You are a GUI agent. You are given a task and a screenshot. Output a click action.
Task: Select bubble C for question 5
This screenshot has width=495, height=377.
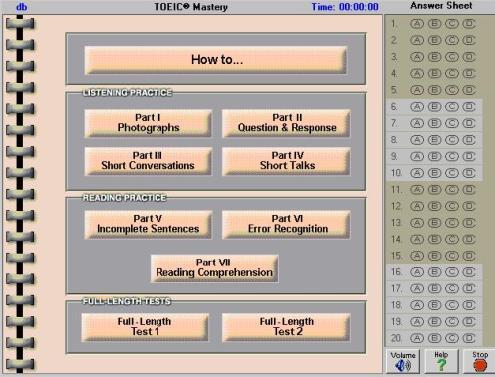click(452, 90)
